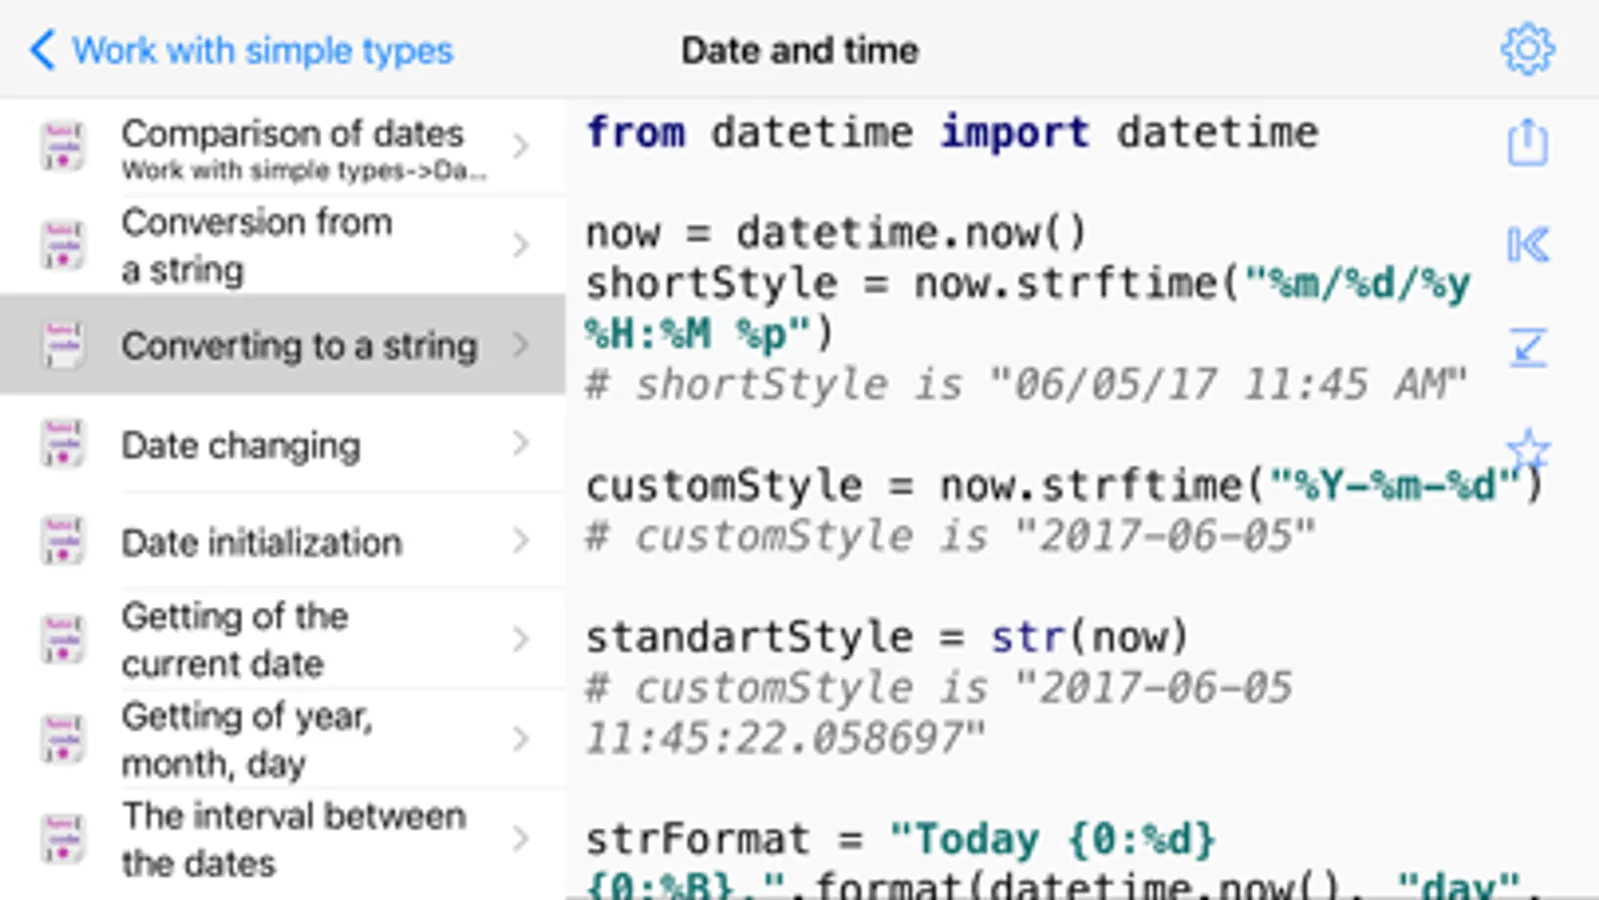
Task: Click the Comparison of dates snippet icon
Action: (62, 146)
